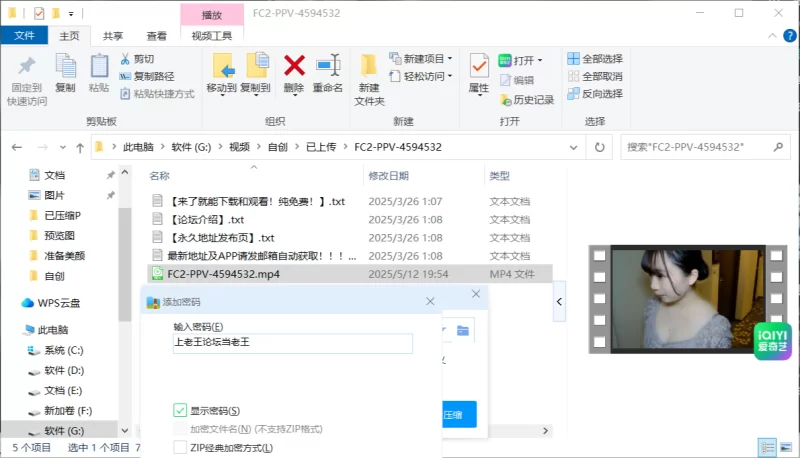Click the search magnifier icon
Viewport: 800px width, 458px height.
[x=778, y=147]
